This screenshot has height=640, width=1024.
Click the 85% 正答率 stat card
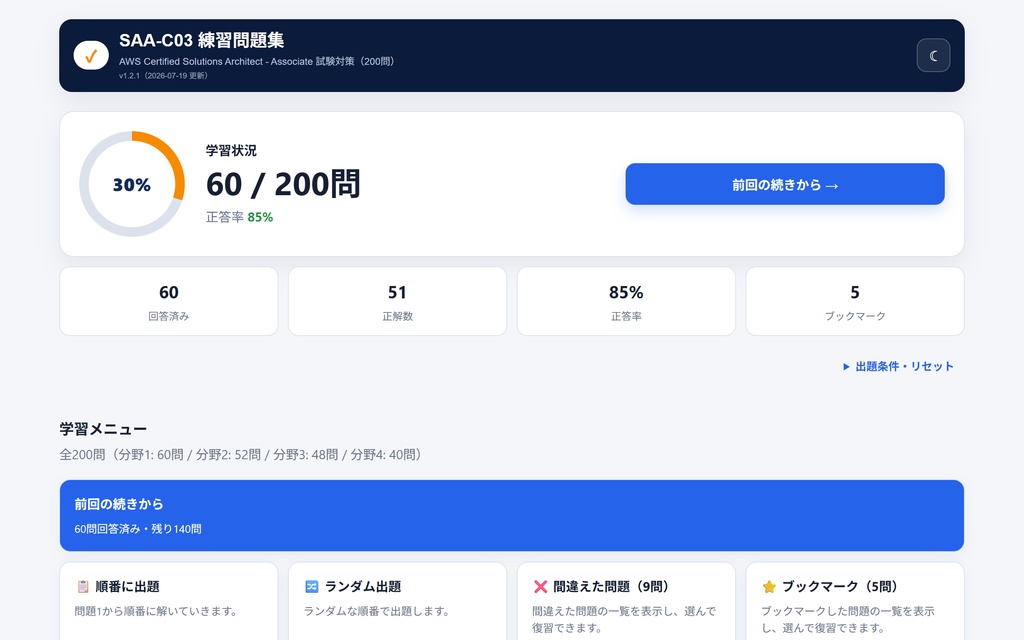tap(626, 301)
